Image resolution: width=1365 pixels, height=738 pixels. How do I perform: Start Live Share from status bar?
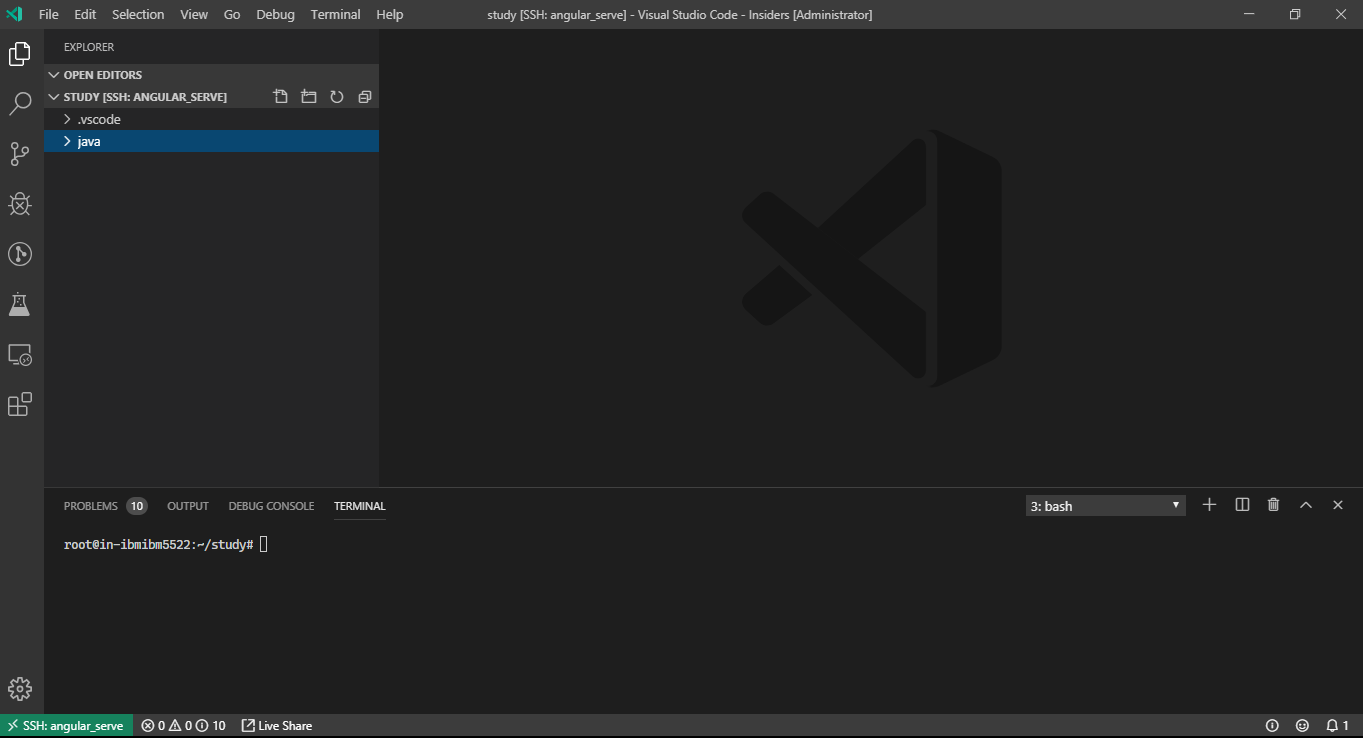tap(277, 726)
